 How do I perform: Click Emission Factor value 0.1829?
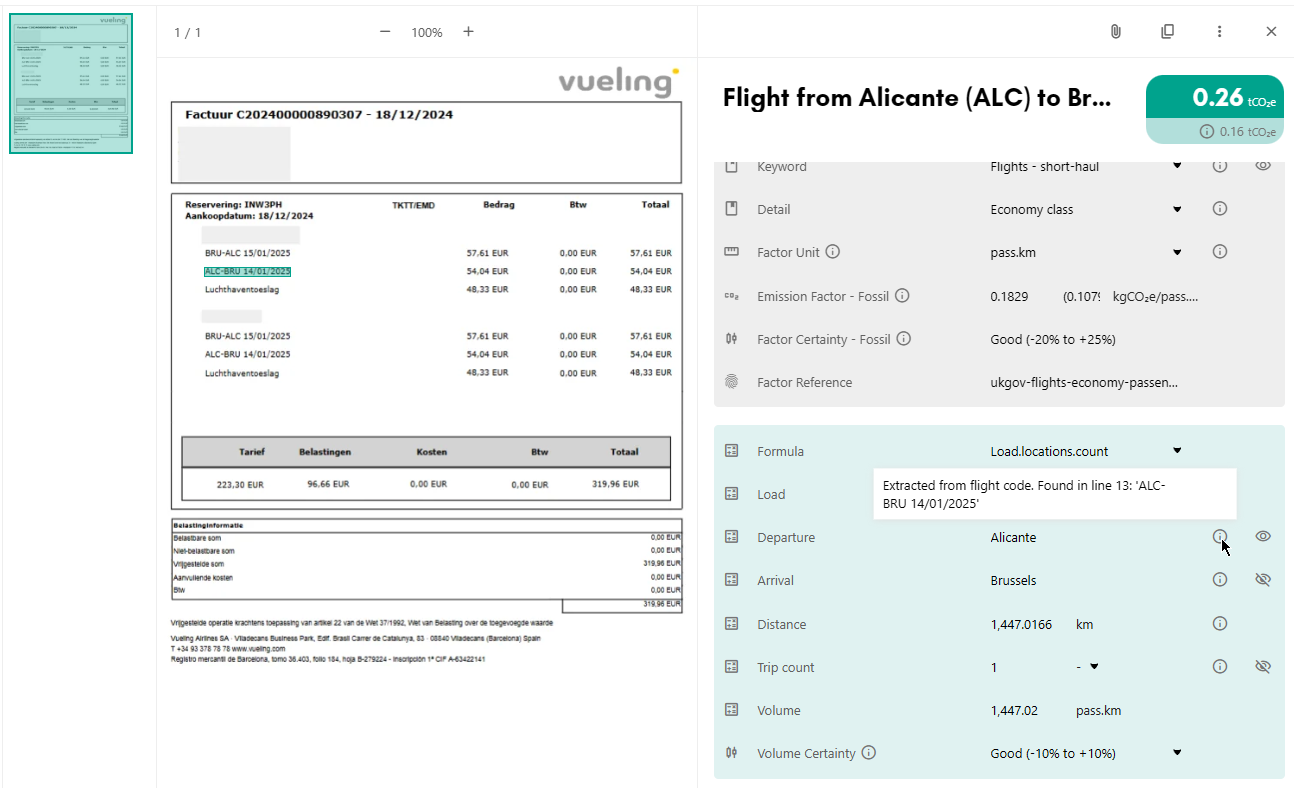(1010, 297)
